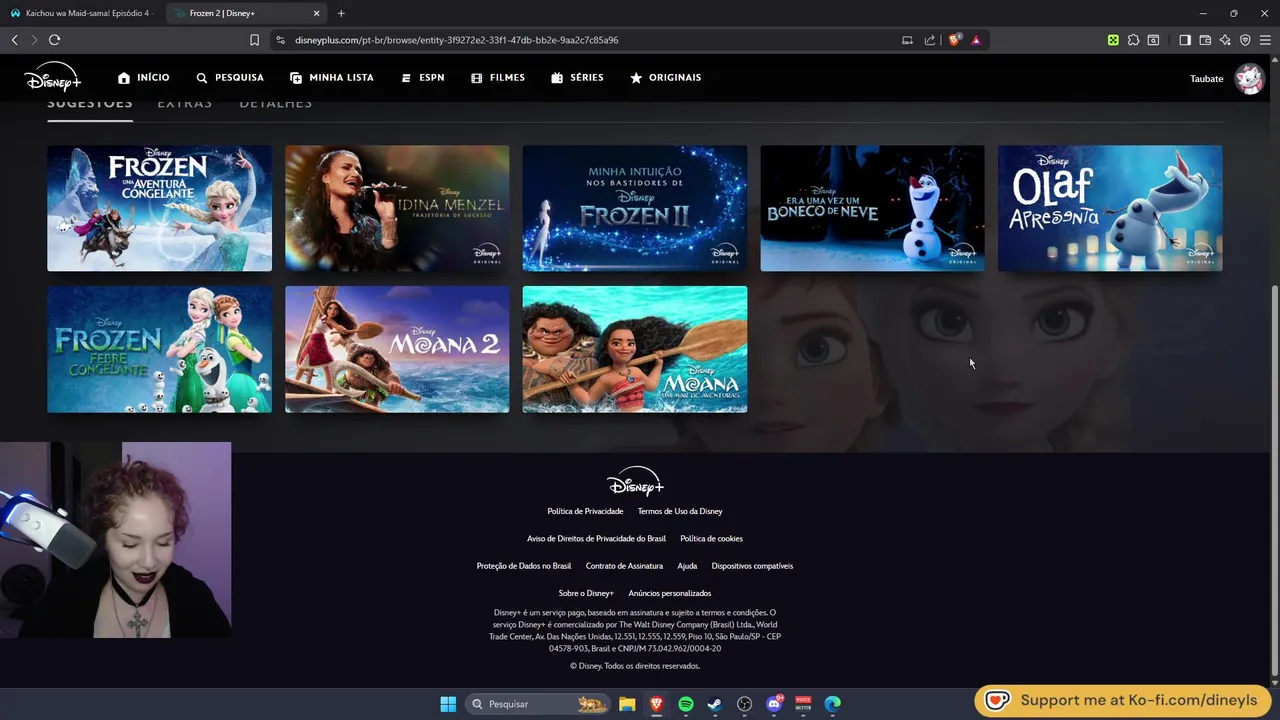Open the Originais section
Viewport: 1280px width, 720px height.
665,77
